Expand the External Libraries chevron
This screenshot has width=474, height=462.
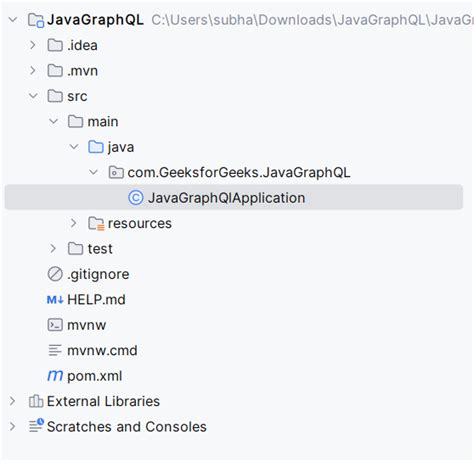[x=12, y=401]
